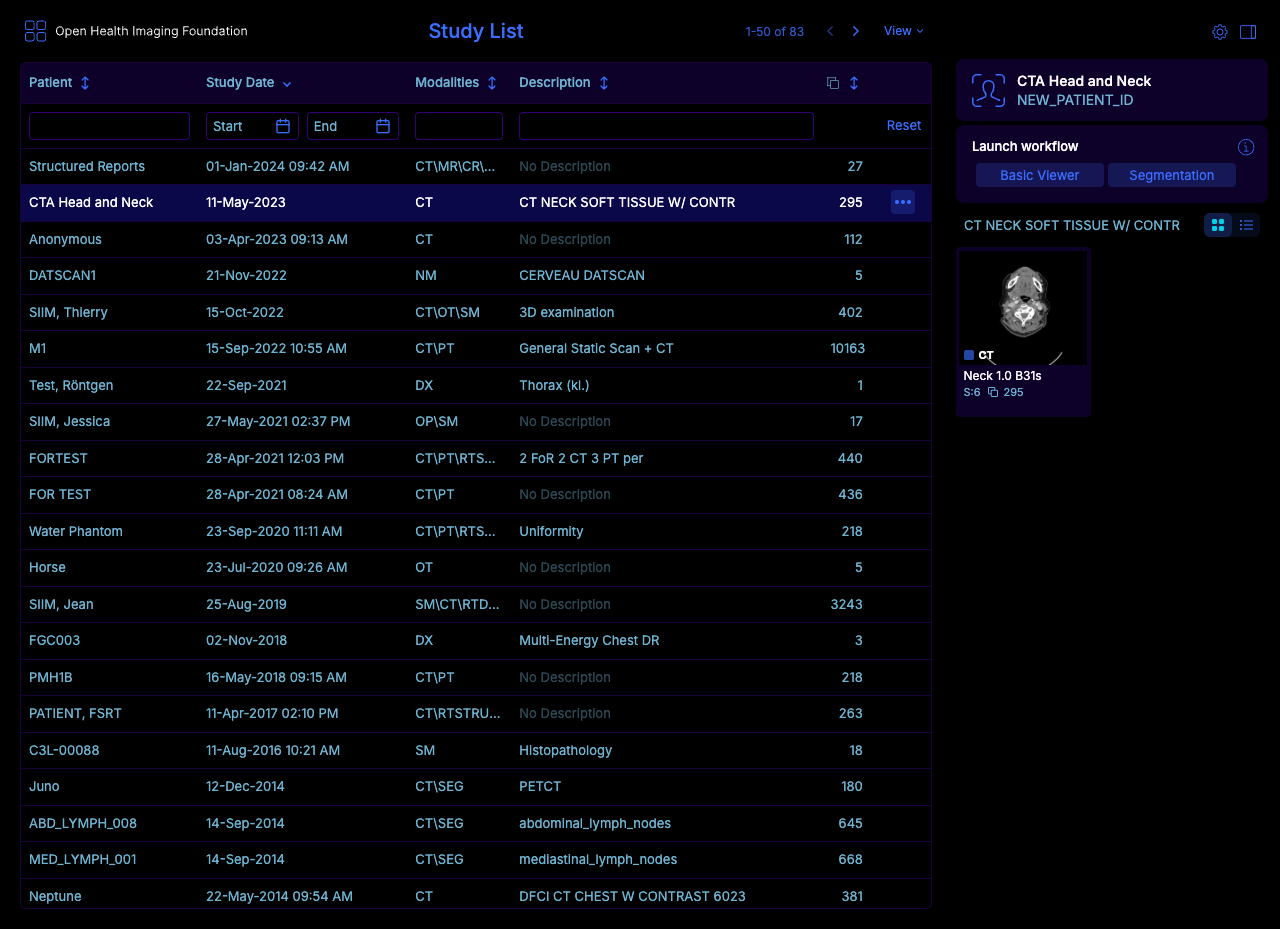Select the FORTEST study row
The height and width of the screenshot is (929, 1280).
(475, 458)
